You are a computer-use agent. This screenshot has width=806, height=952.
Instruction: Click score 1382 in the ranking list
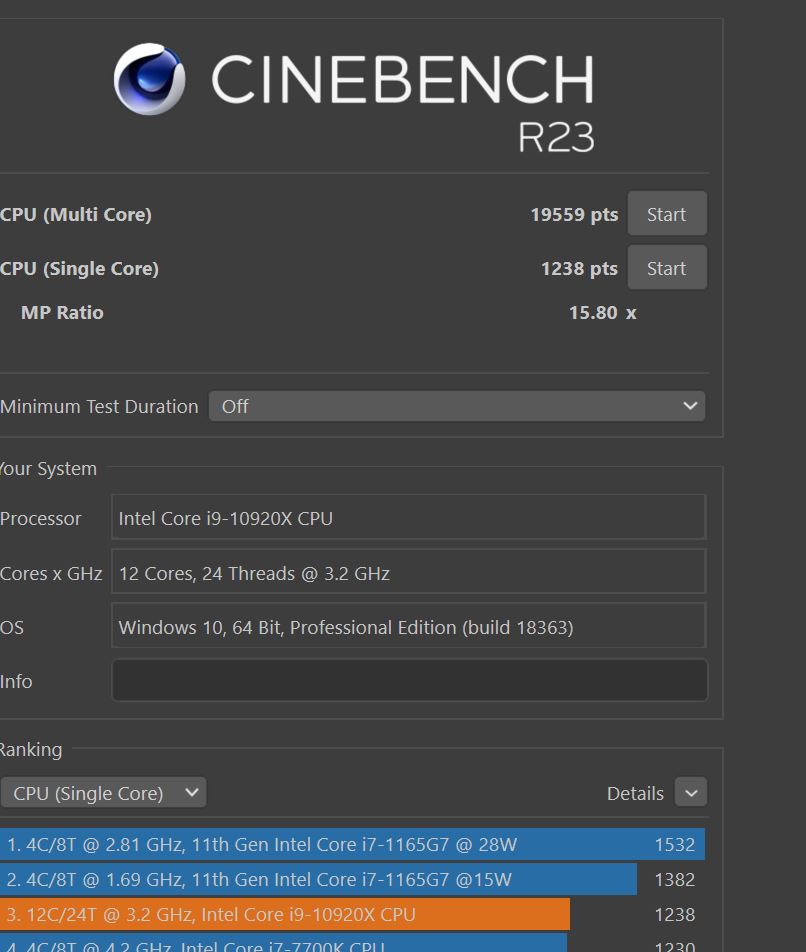674,879
